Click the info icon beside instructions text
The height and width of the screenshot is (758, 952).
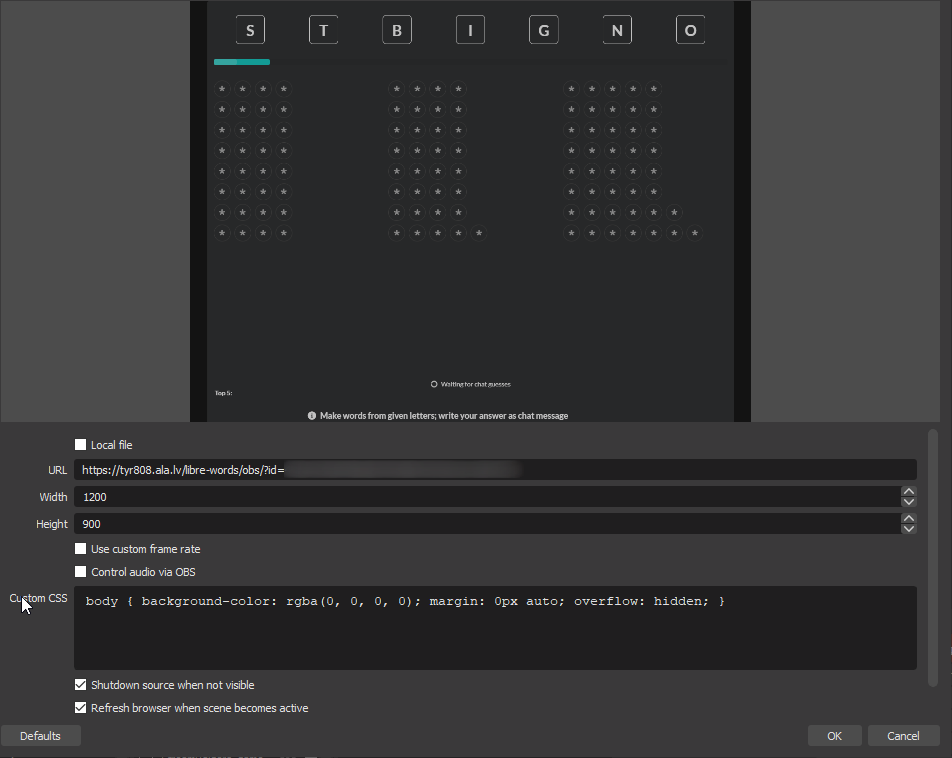click(x=312, y=415)
